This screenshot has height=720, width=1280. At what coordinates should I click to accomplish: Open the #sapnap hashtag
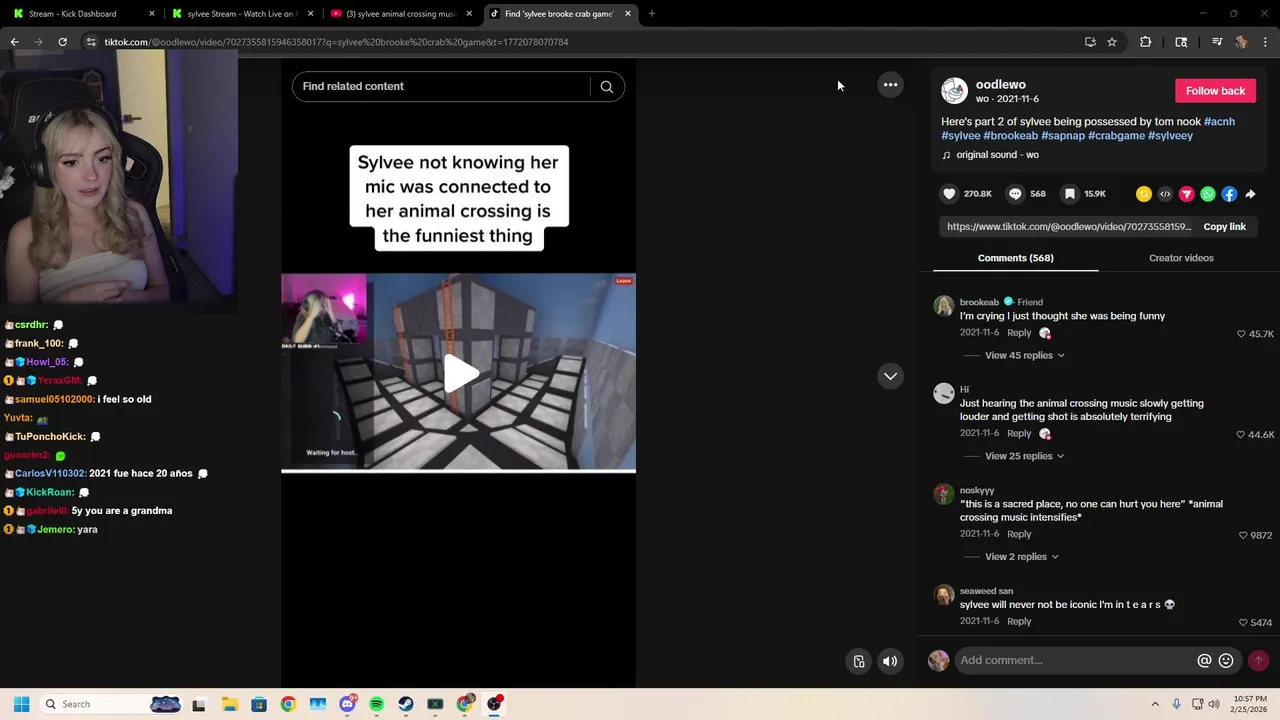pos(1063,136)
